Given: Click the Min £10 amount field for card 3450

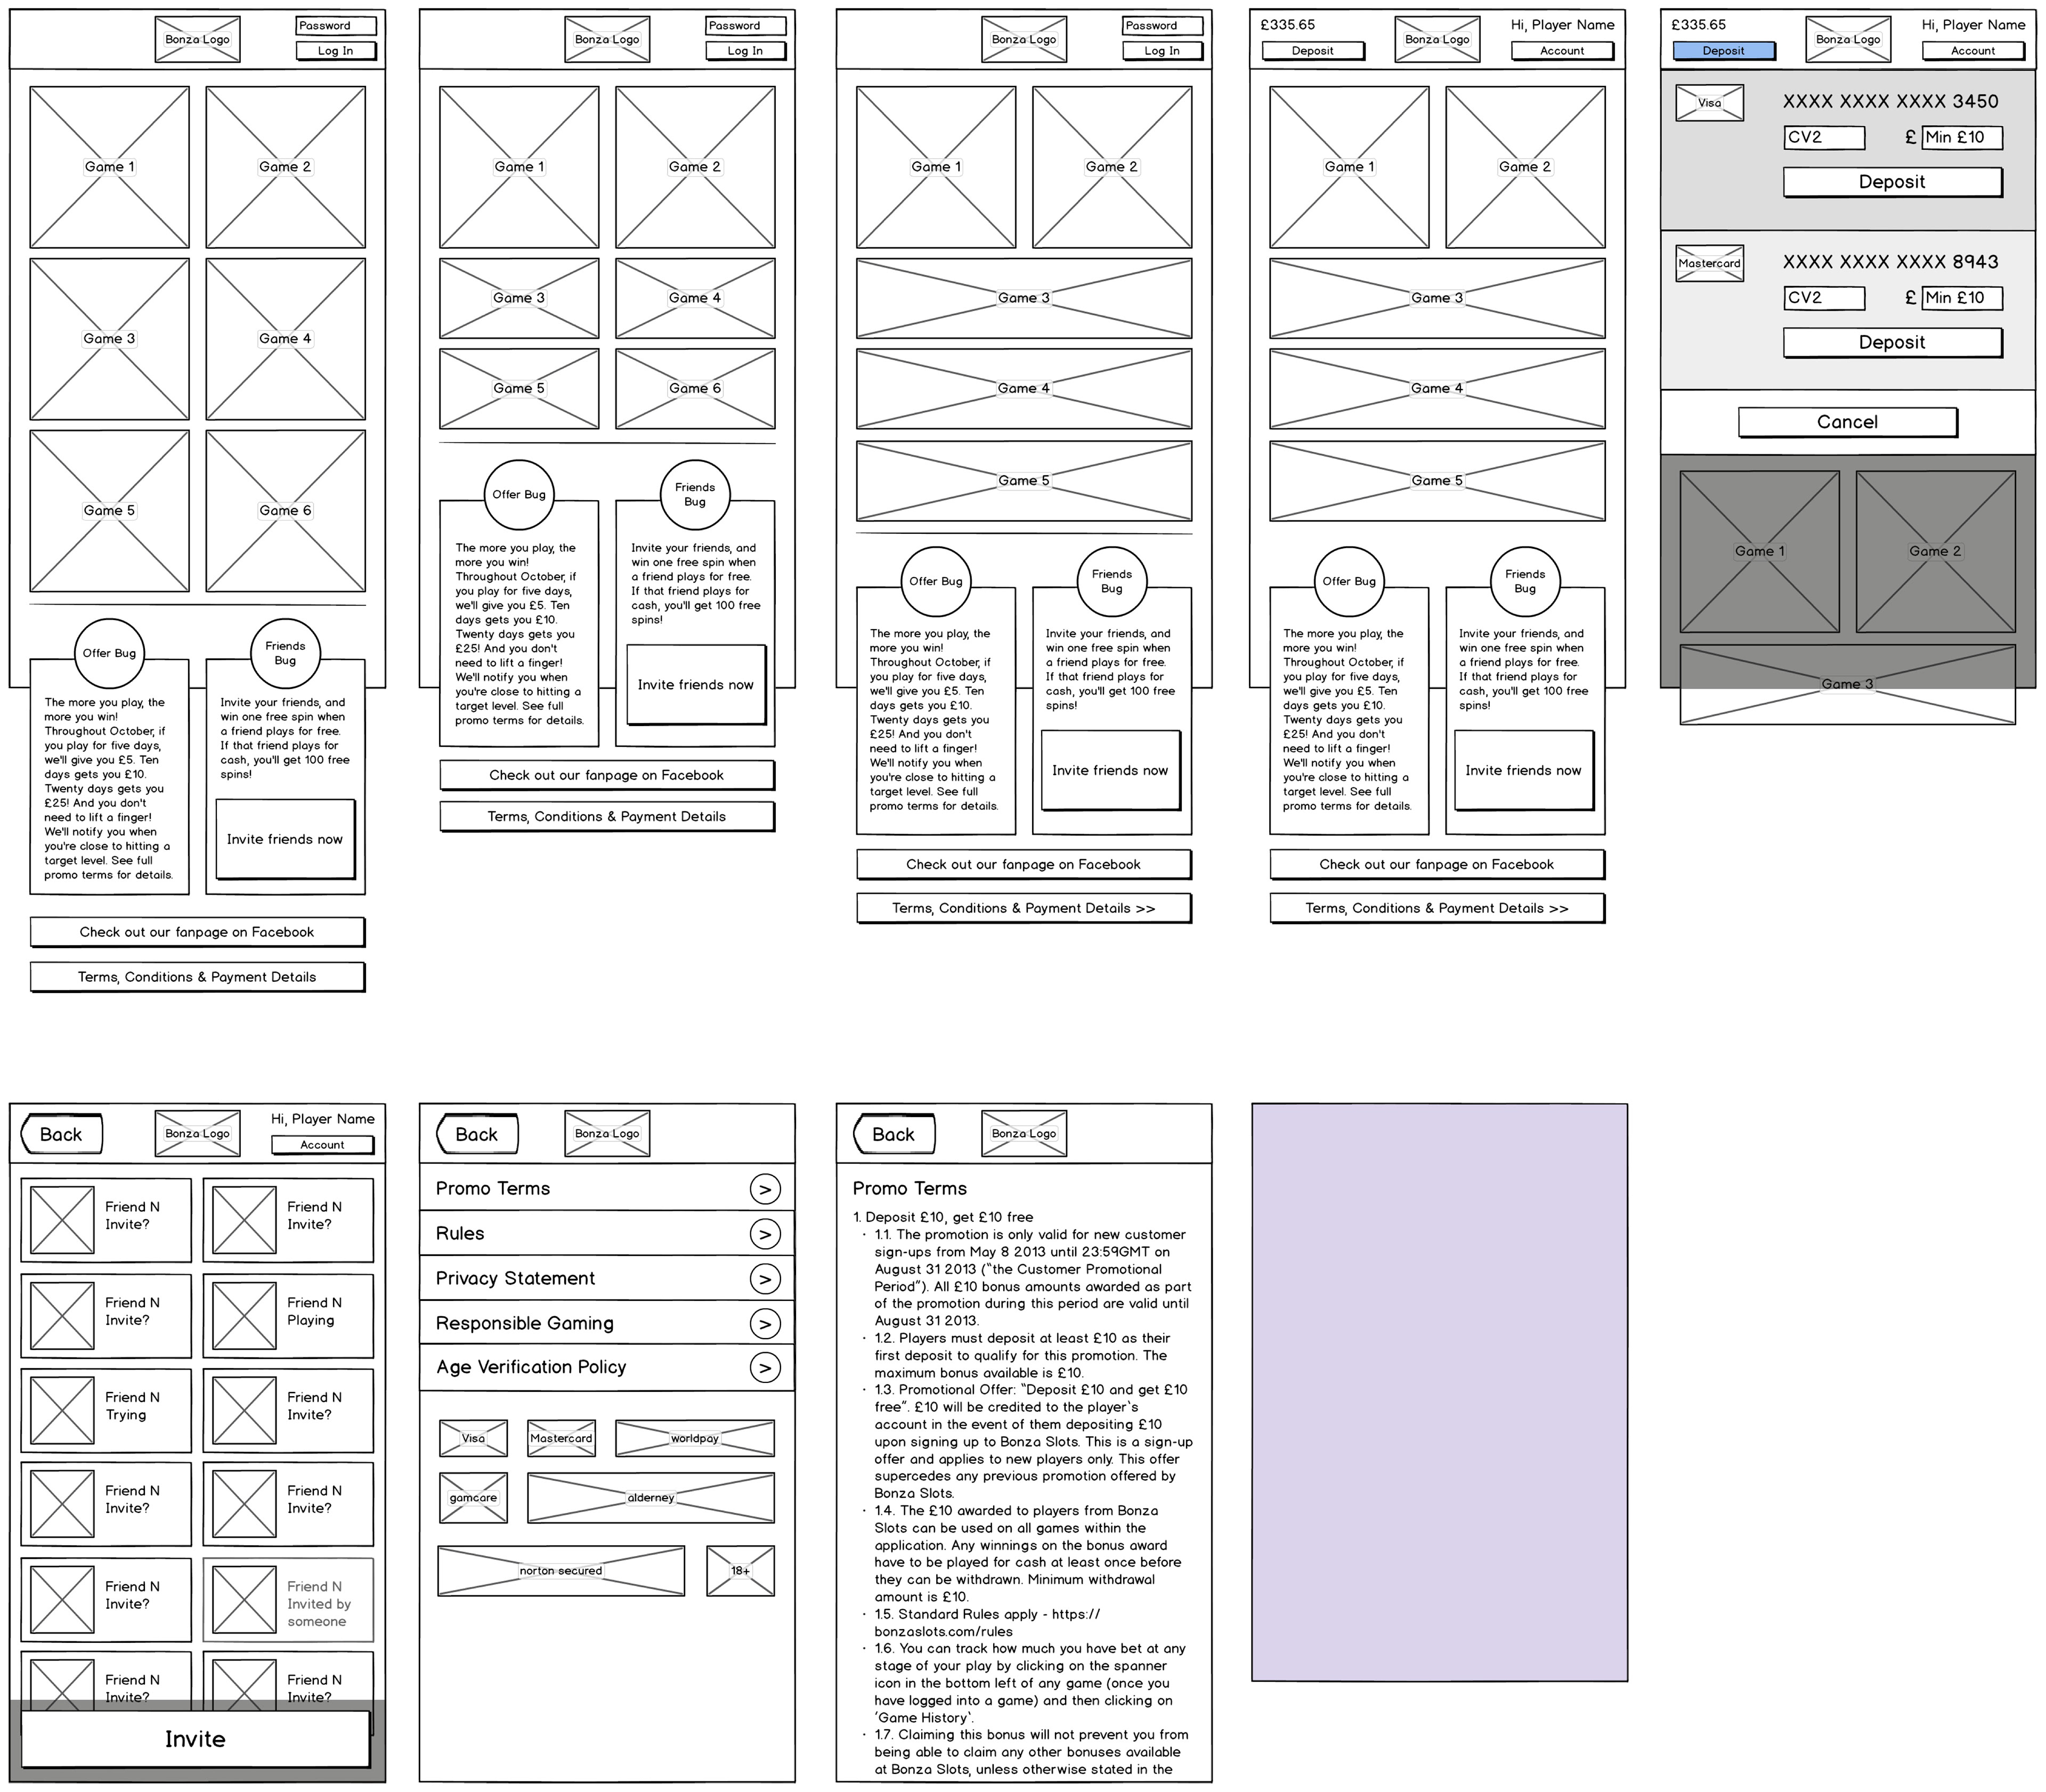Looking at the screenshot, I should (x=1962, y=137).
